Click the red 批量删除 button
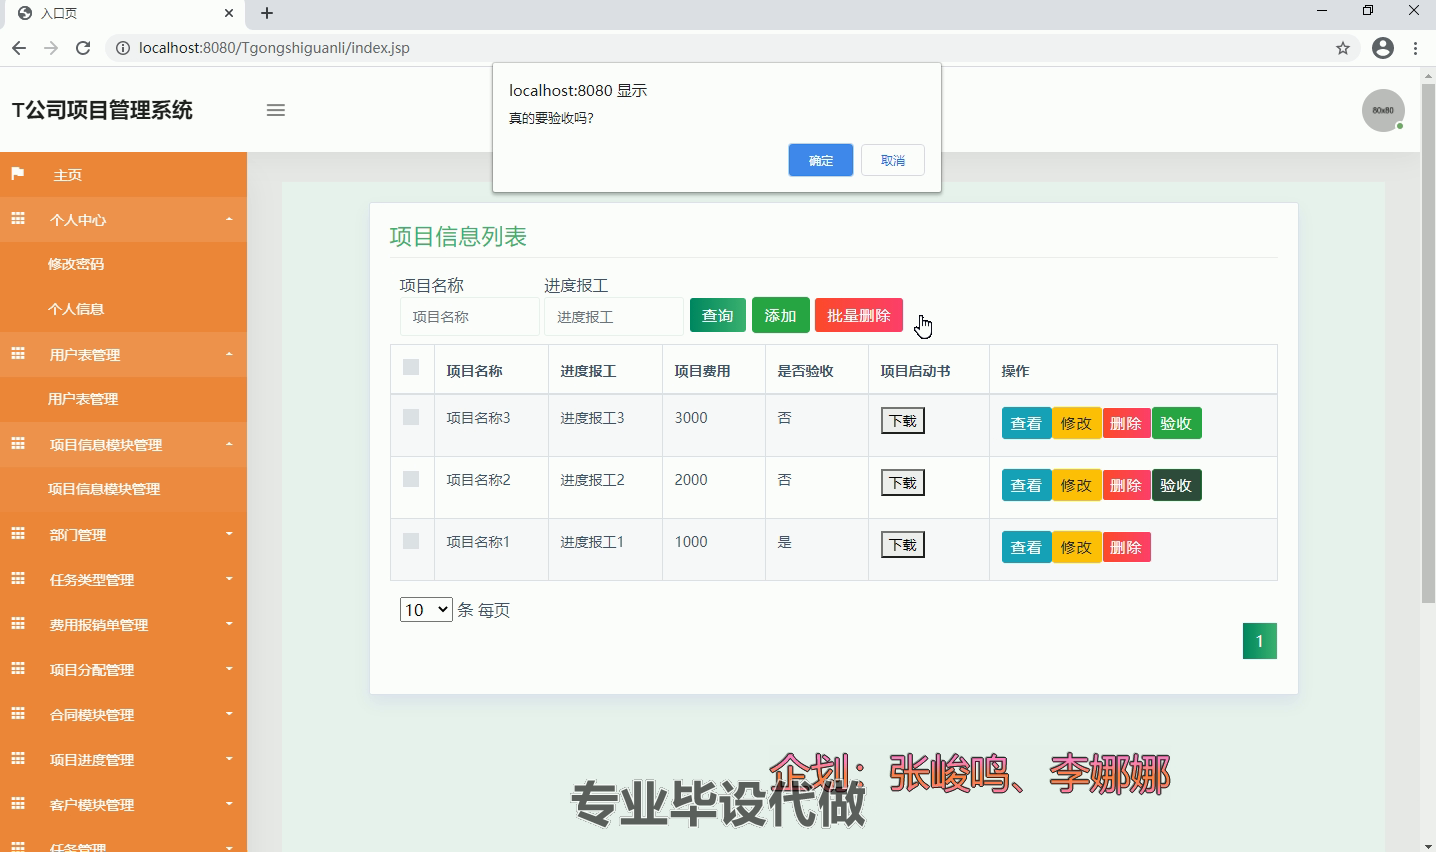Viewport: 1436px width, 852px height. (859, 315)
